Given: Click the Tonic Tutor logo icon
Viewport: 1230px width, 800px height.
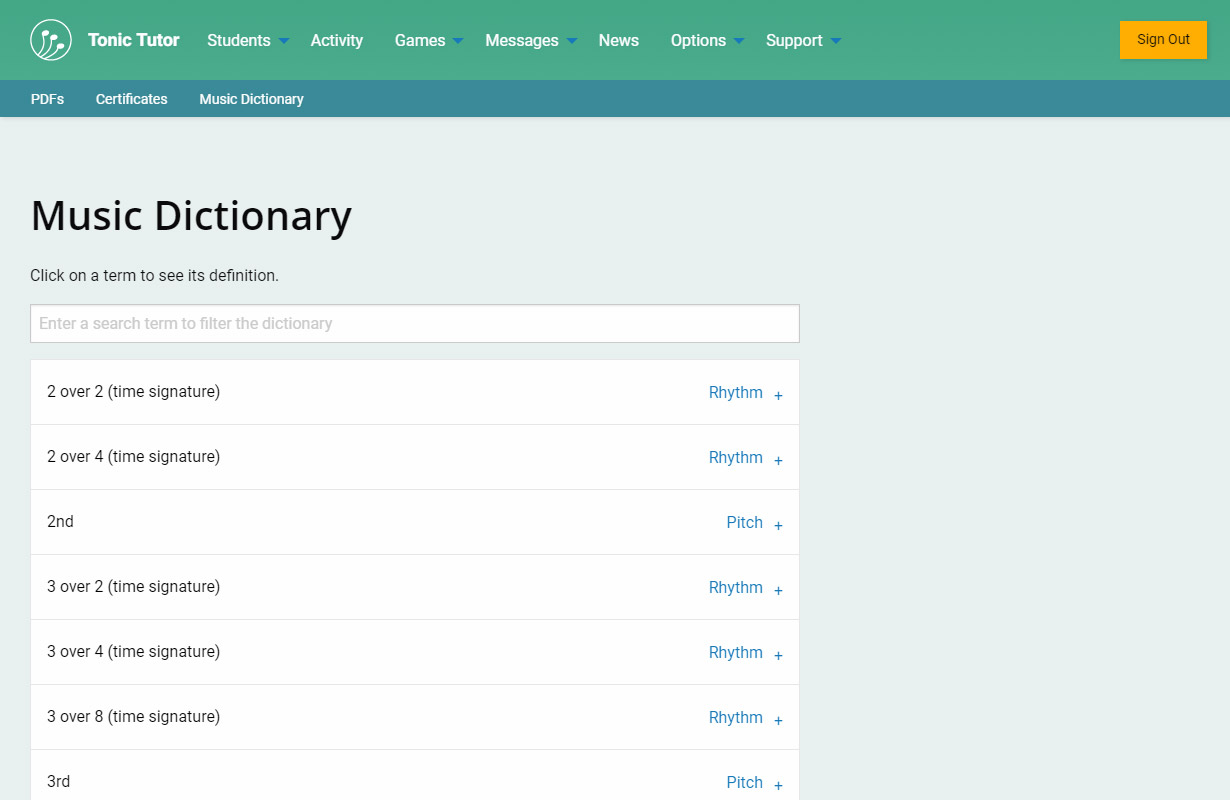Looking at the screenshot, I should [x=51, y=40].
